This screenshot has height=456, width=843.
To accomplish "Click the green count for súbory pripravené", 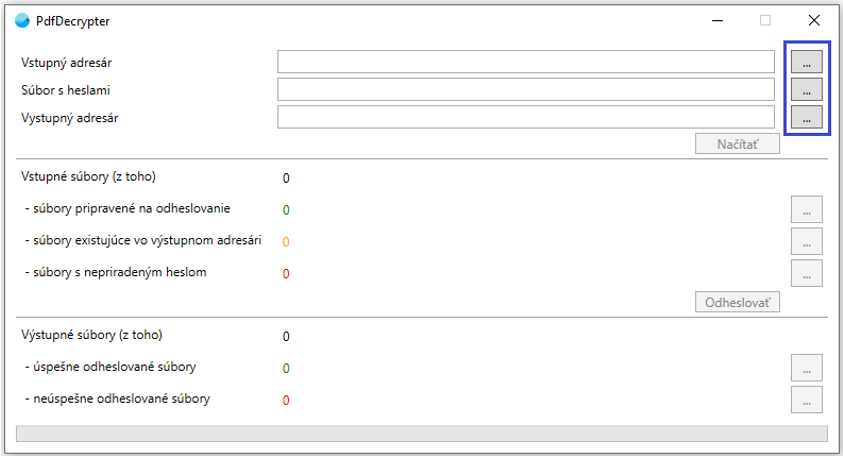I will pos(286,210).
